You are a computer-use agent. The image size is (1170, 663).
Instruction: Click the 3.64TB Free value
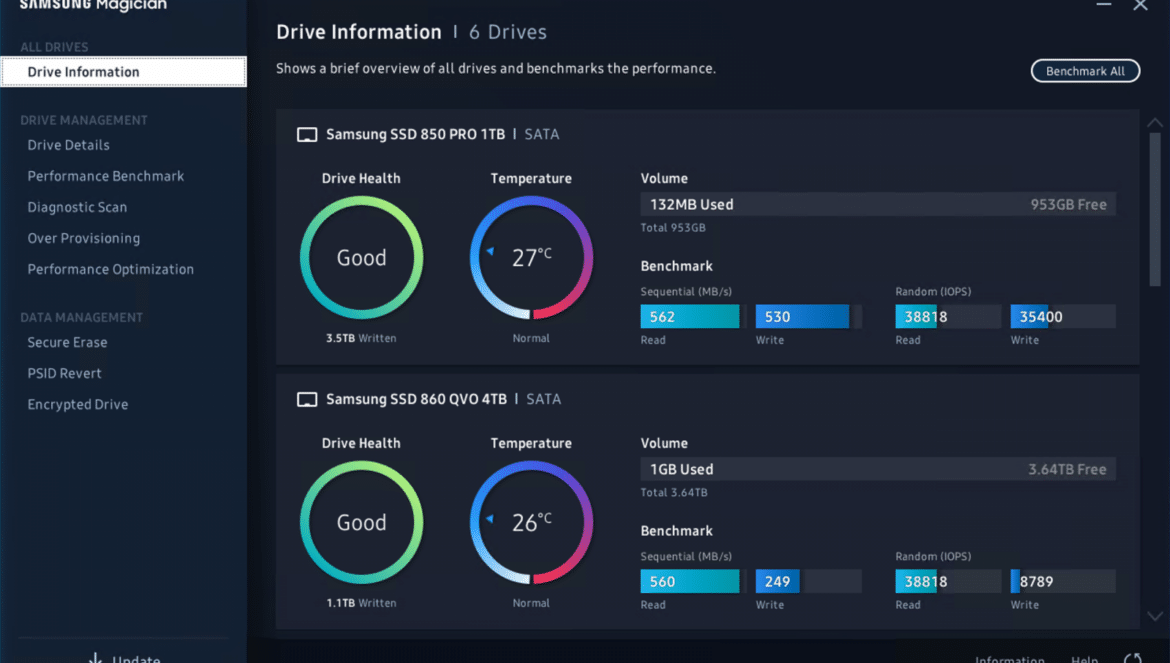point(1067,469)
